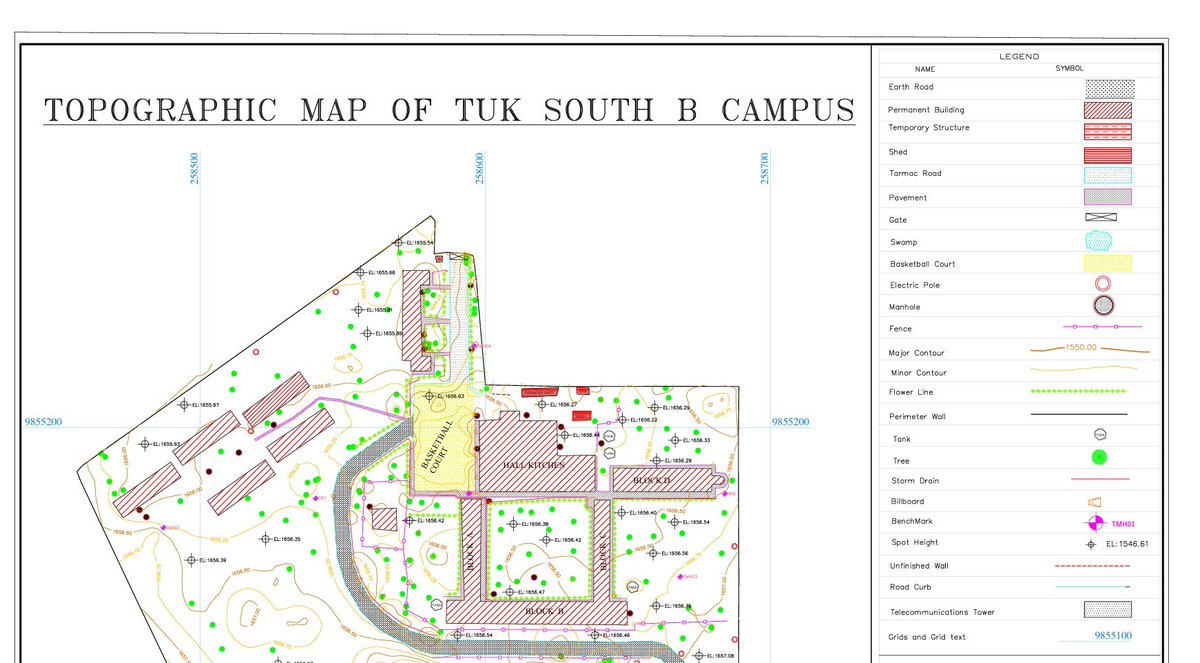The image size is (1200, 663).
Task: Click the SYMBOL column header in legend
Action: coord(1069,68)
